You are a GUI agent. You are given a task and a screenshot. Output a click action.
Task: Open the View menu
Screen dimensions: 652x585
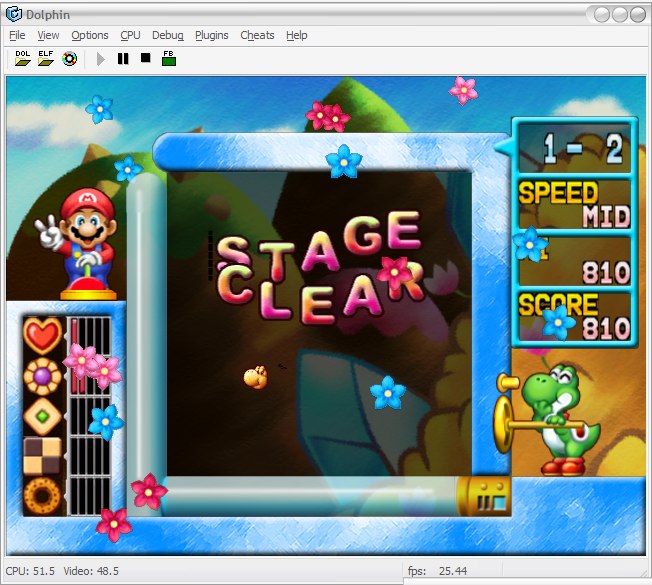click(x=48, y=35)
